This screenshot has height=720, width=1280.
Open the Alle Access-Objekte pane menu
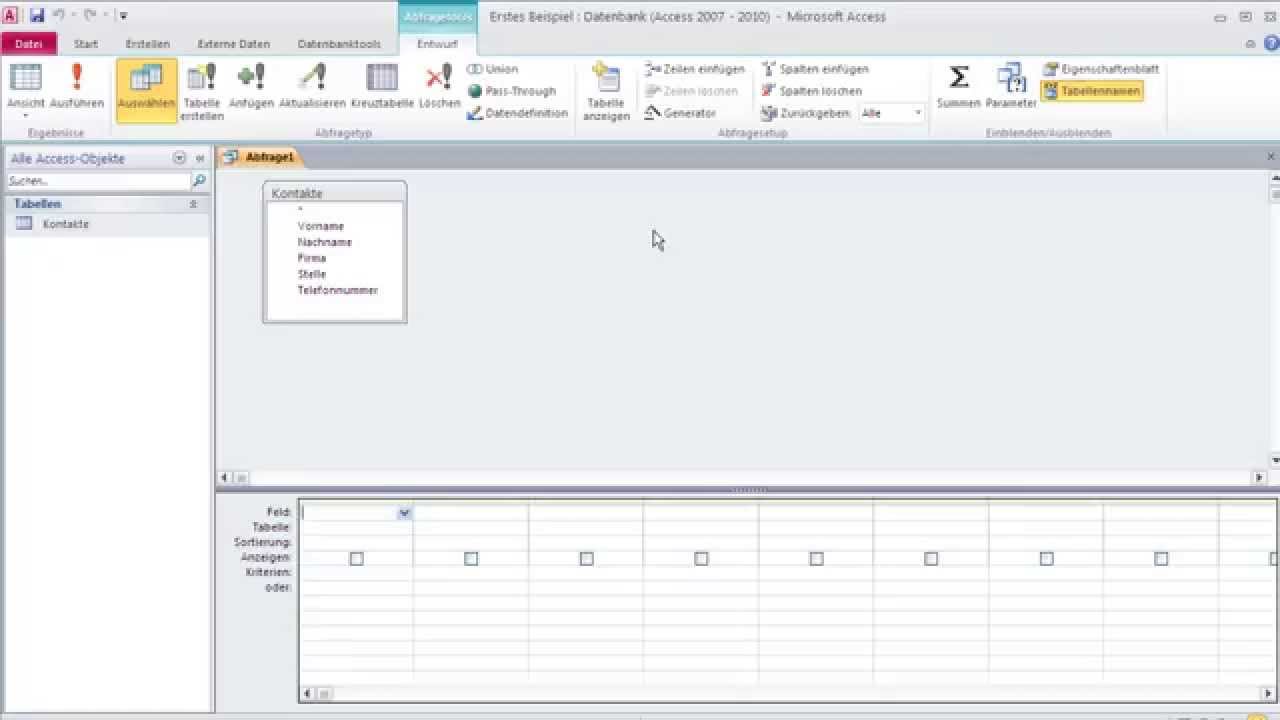[179, 158]
